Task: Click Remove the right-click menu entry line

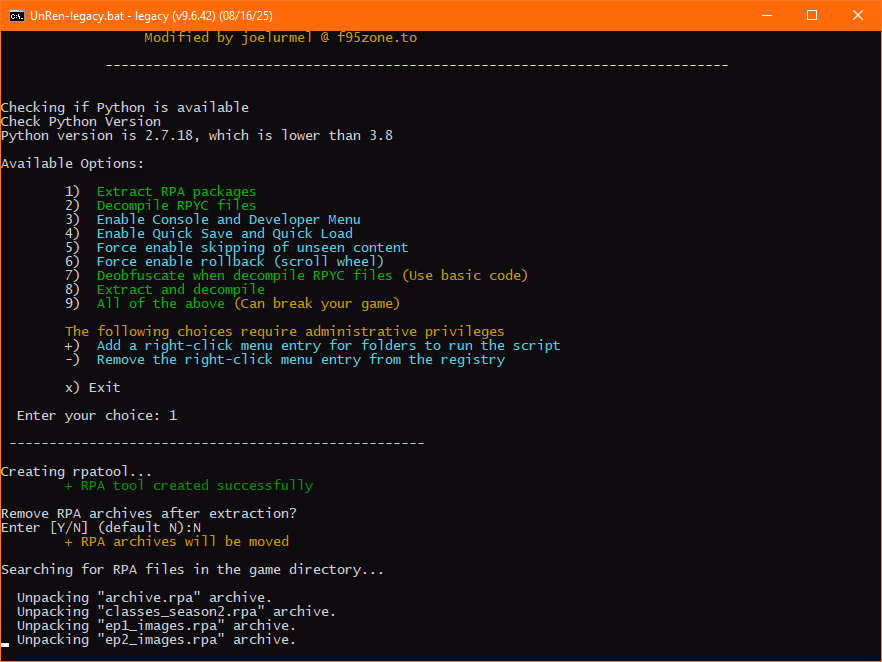Action: click(300, 359)
